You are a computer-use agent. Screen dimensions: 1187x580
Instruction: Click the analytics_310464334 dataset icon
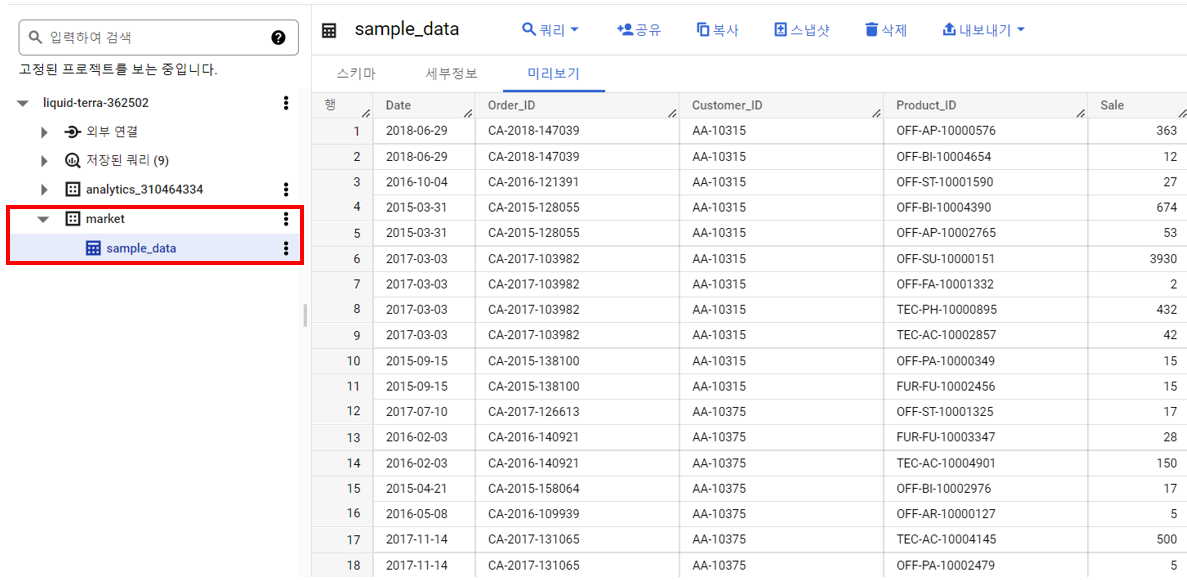[72, 189]
